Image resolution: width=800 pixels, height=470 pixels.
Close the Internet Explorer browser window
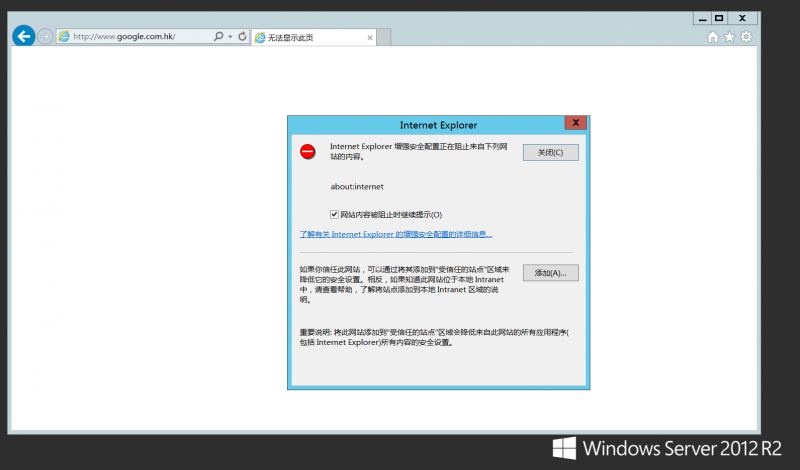click(x=742, y=18)
